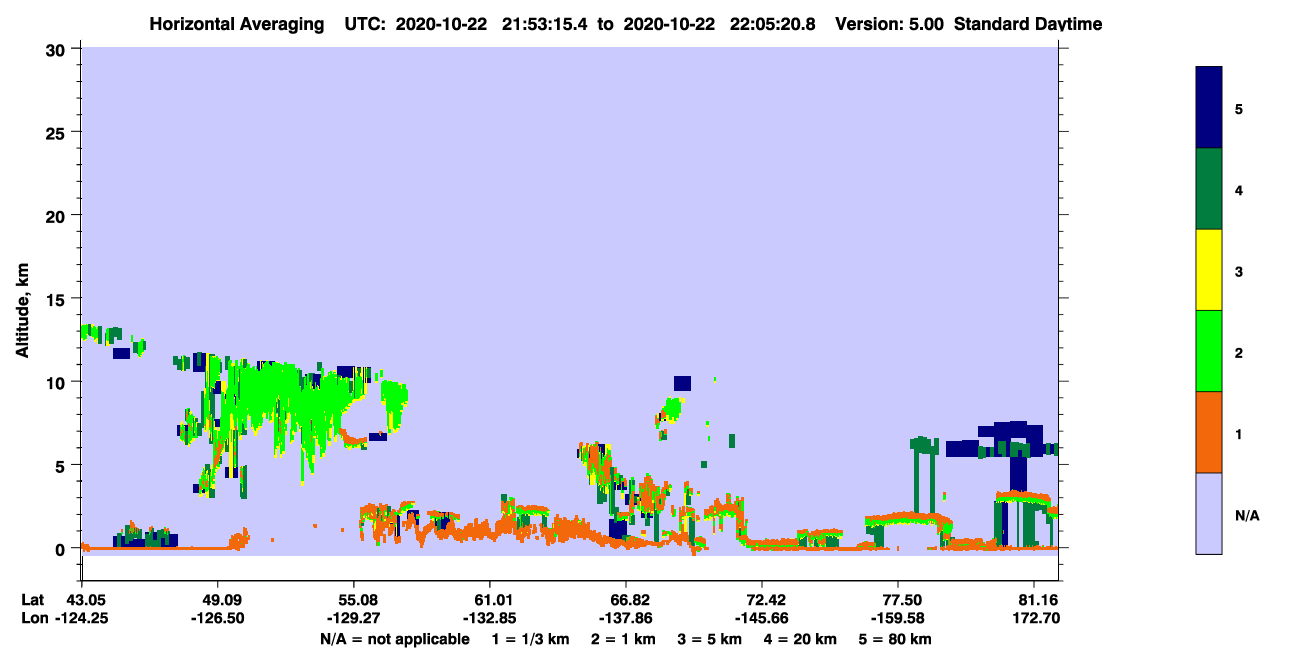
Task: Click latitude value 49.09
Action: 218,599
